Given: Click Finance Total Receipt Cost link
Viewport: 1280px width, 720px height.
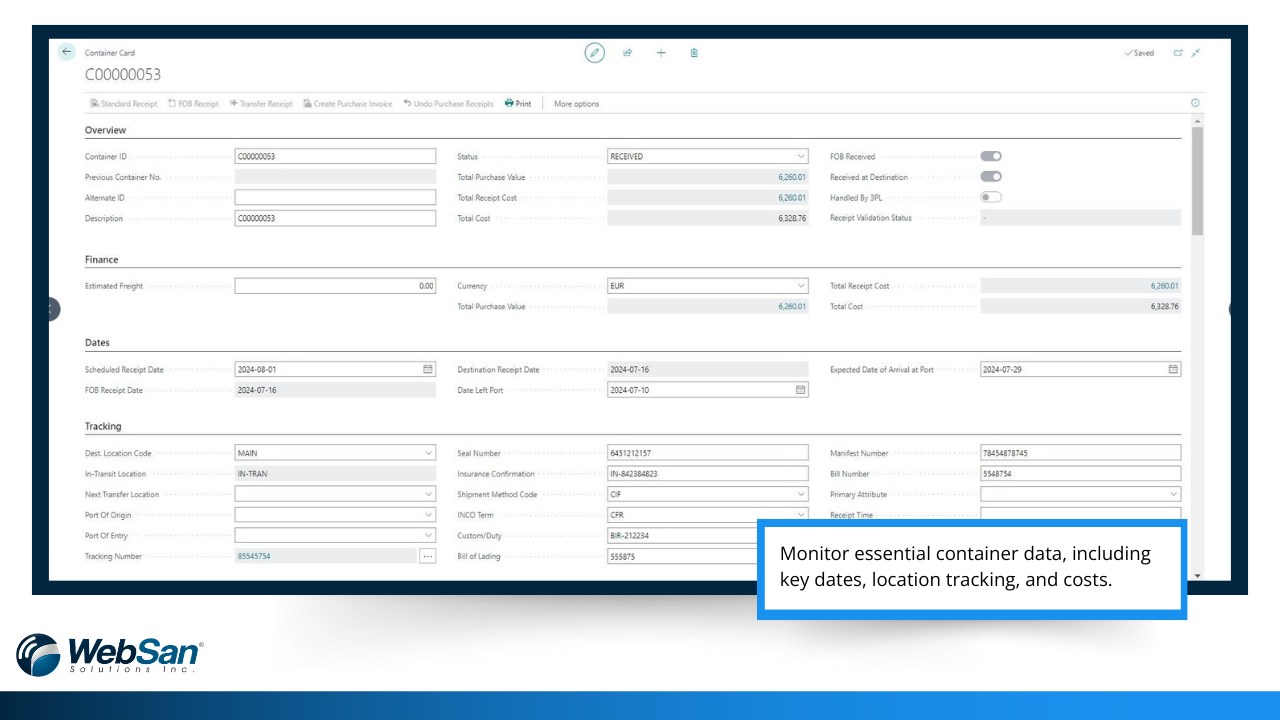Looking at the screenshot, I should [1165, 286].
